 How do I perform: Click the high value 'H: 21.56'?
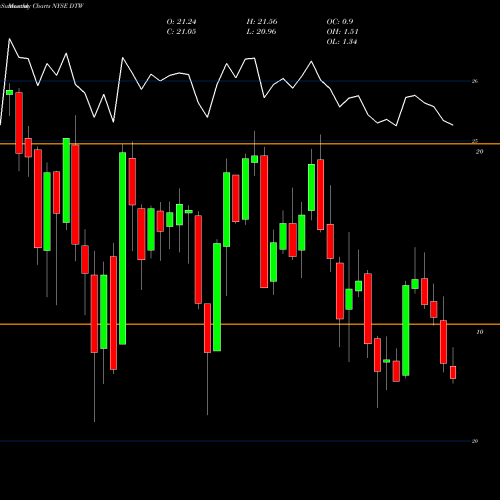tap(262, 22)
